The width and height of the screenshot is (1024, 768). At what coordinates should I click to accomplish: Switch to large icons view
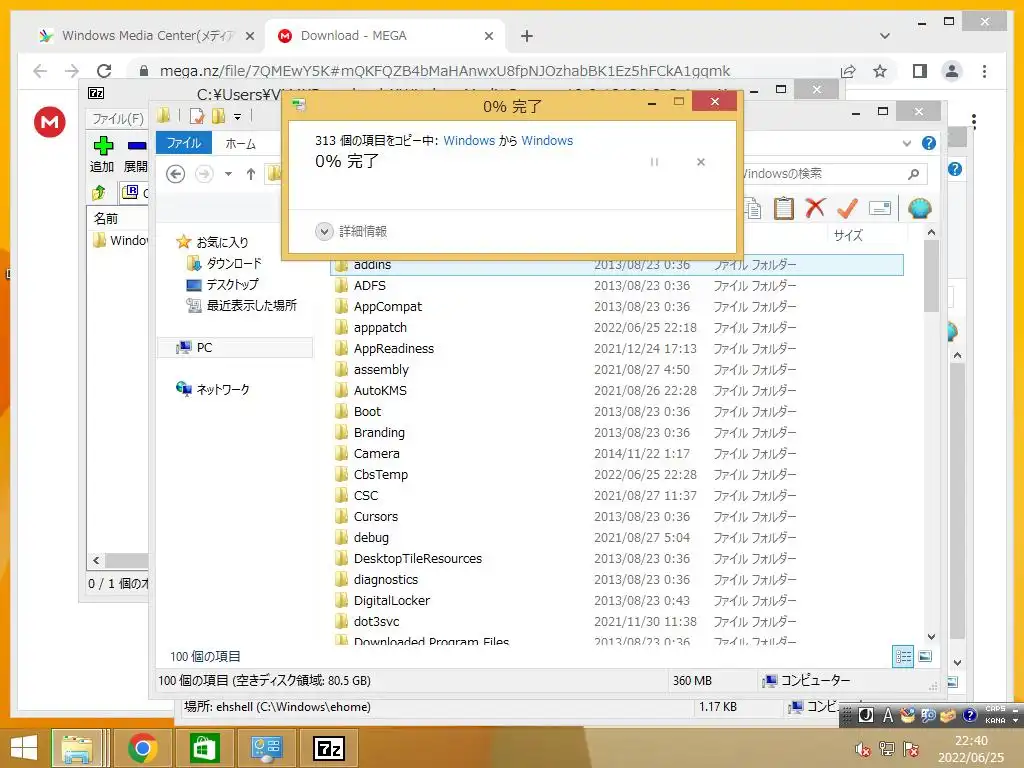pos(925,656)
